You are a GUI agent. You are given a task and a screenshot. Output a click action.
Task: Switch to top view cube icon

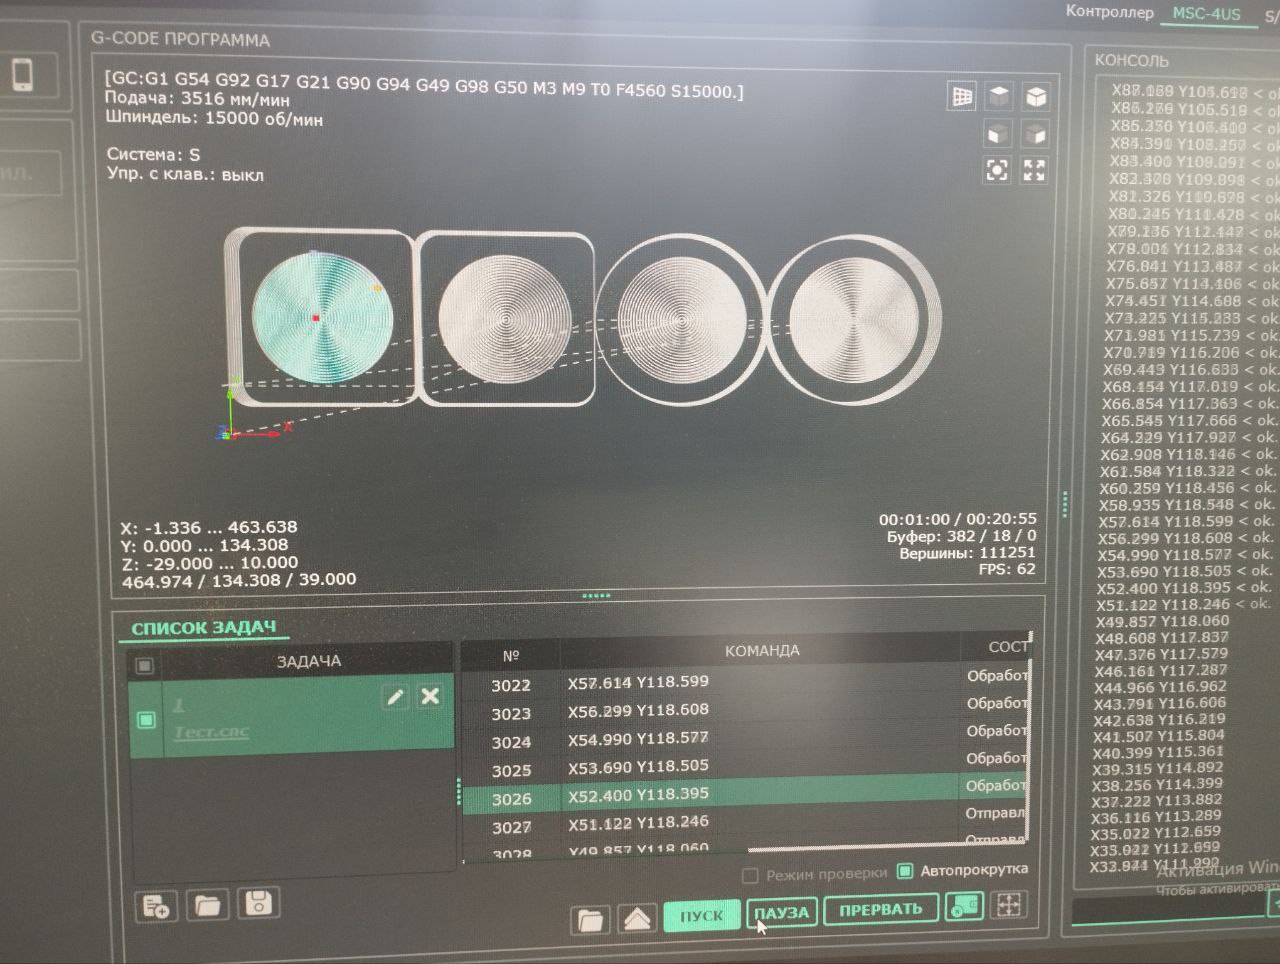point(999,96)
